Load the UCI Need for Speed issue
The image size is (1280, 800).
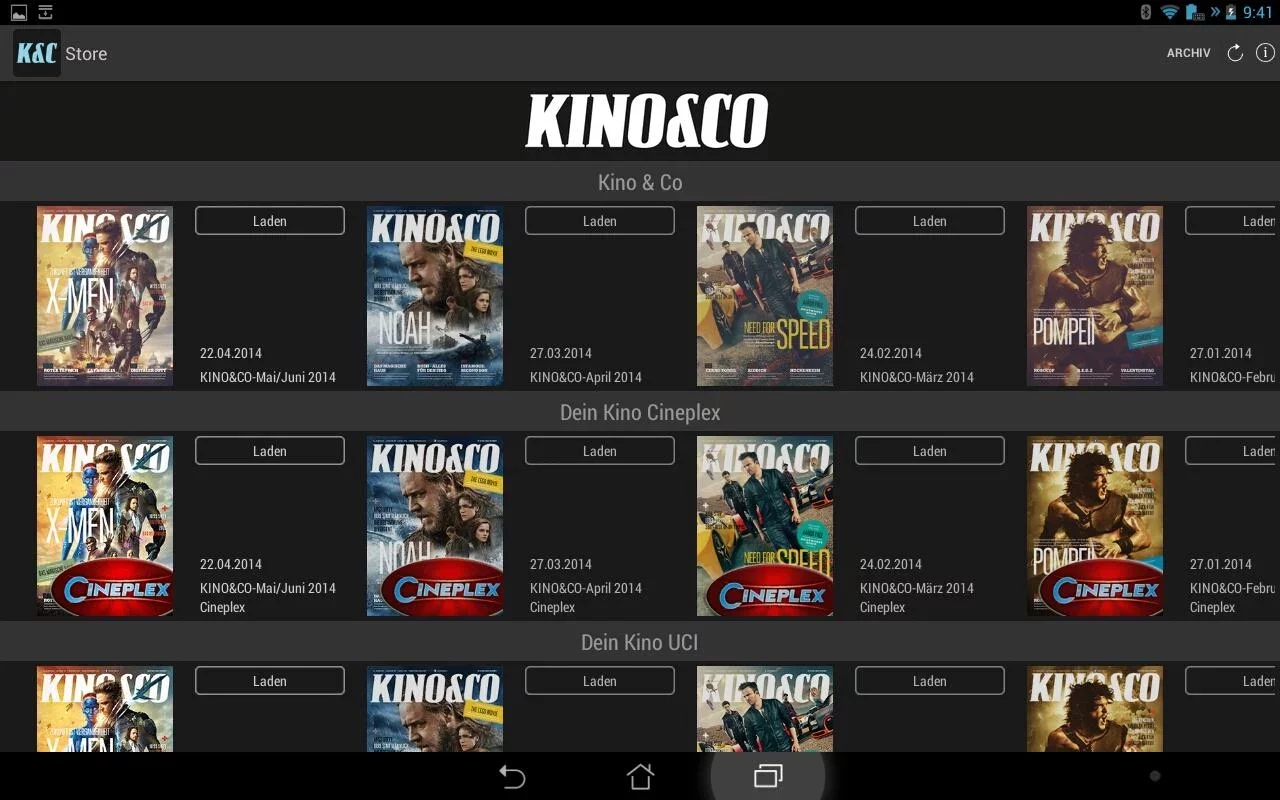(930, 681)
